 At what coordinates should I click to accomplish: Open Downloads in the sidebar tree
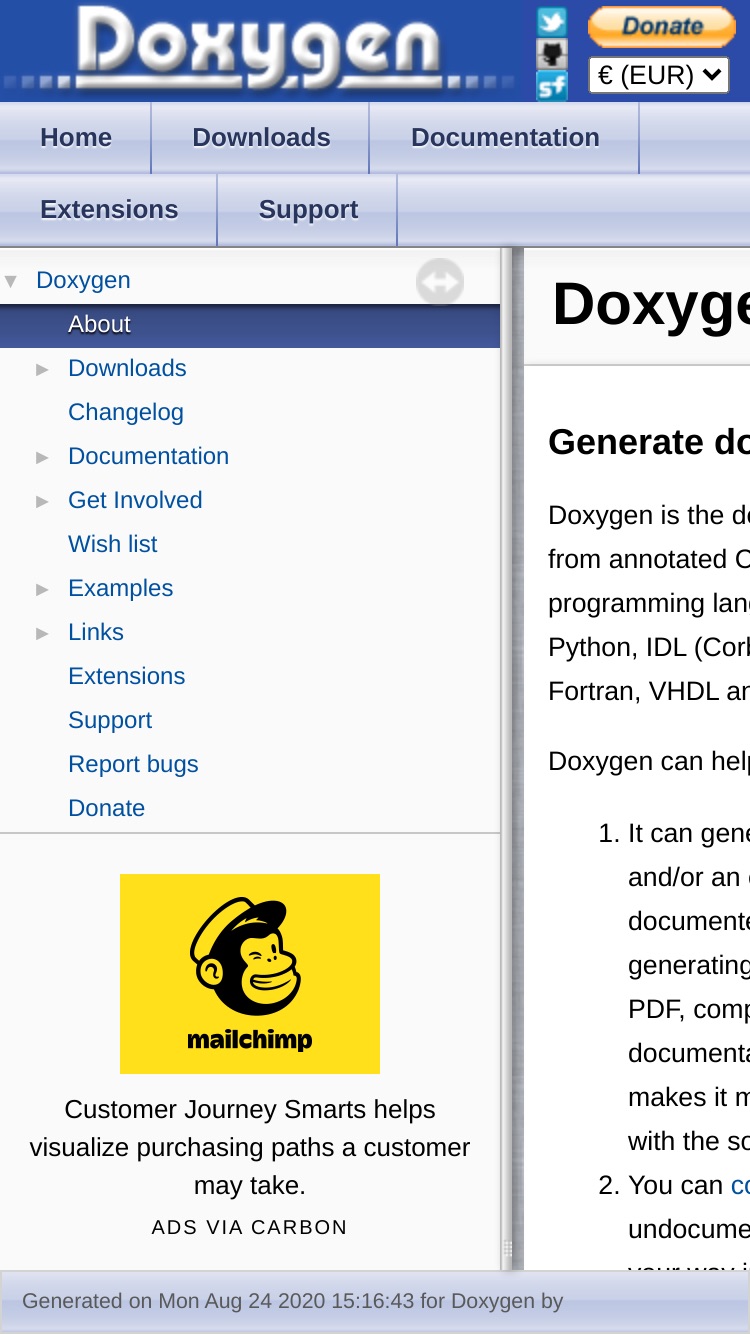click(127, 368)
